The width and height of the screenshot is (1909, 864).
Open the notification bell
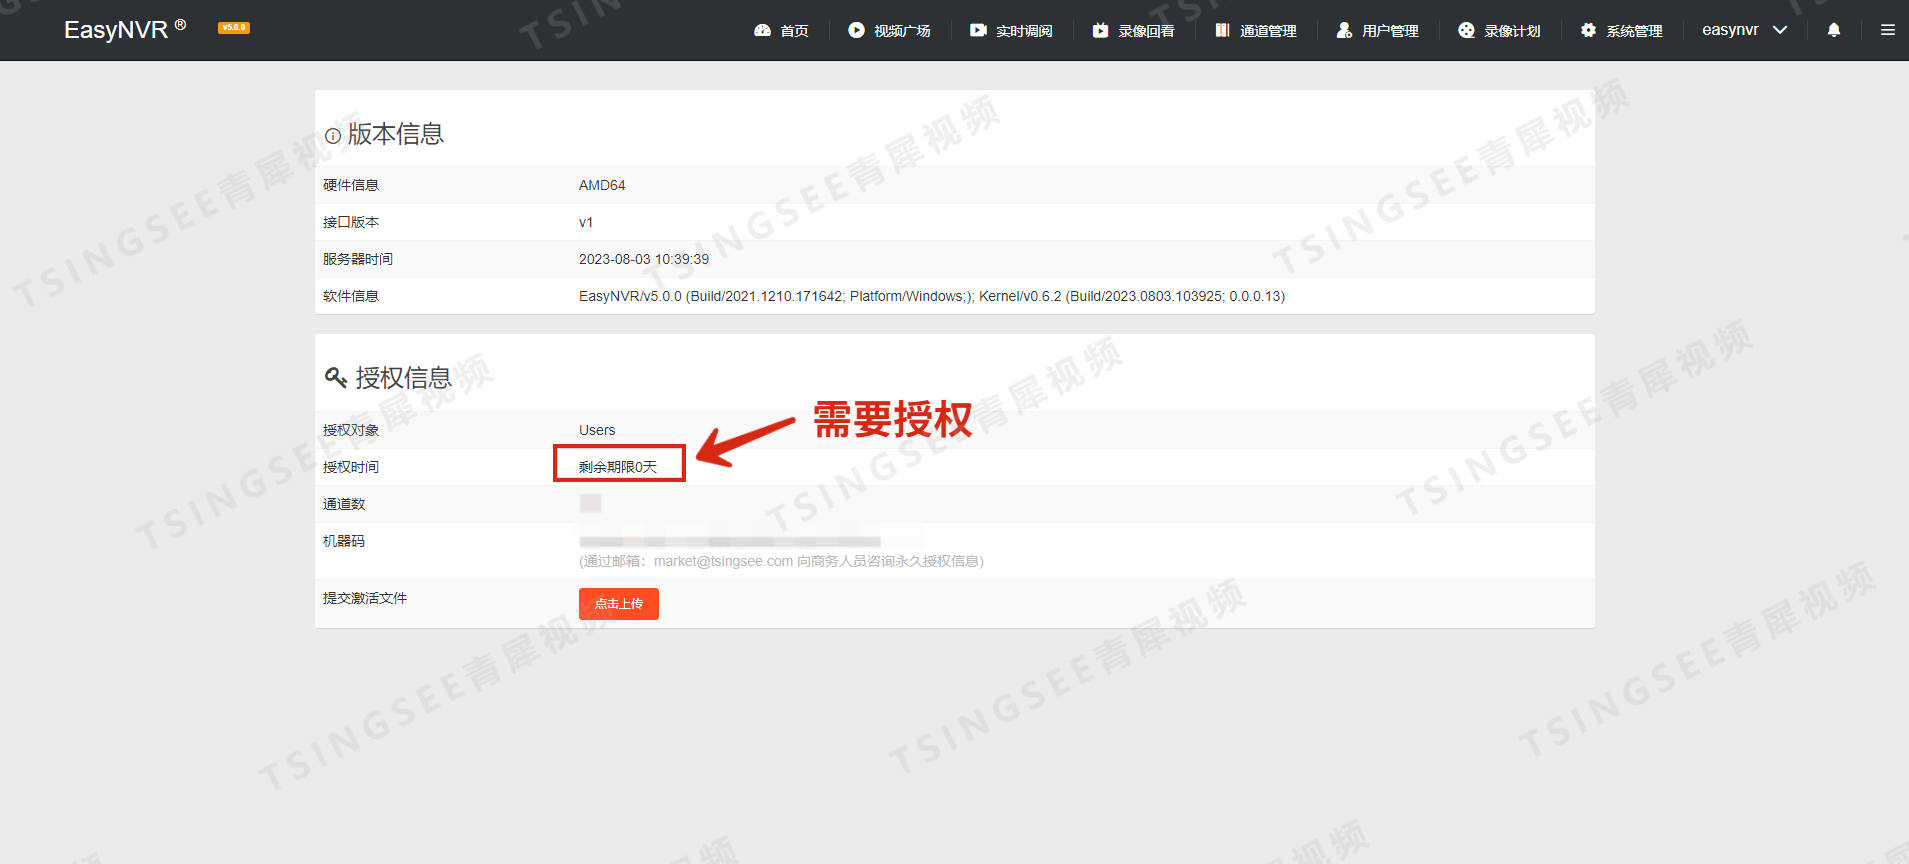click(1834, 30)
